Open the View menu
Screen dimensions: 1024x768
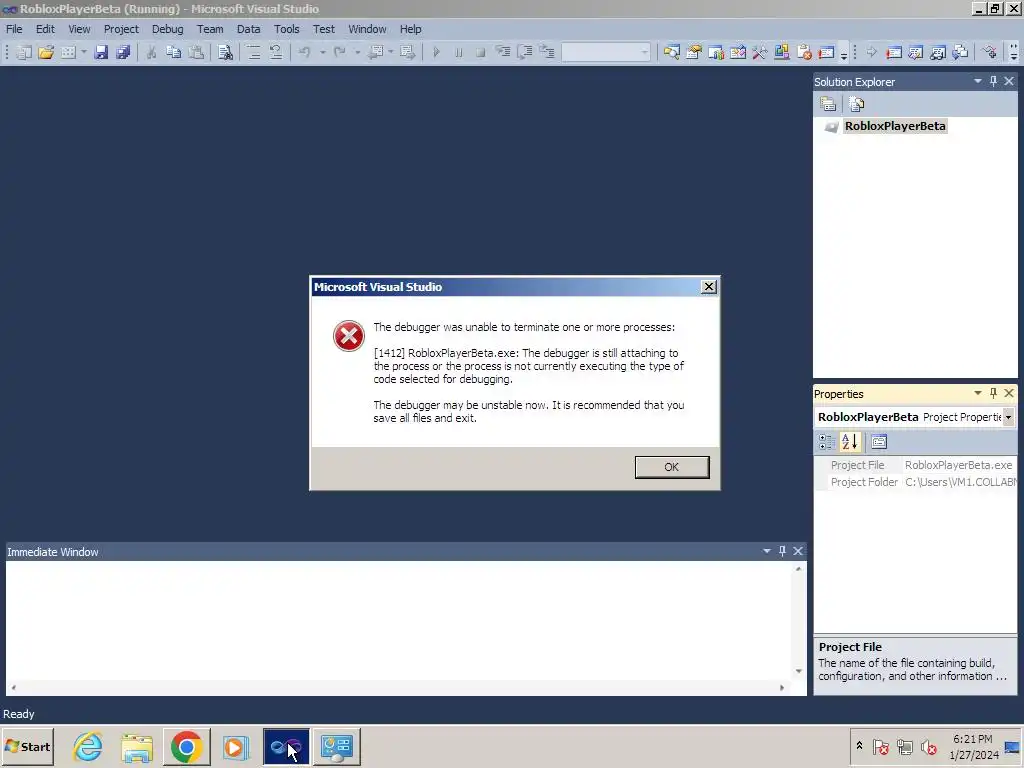[79, 29]
